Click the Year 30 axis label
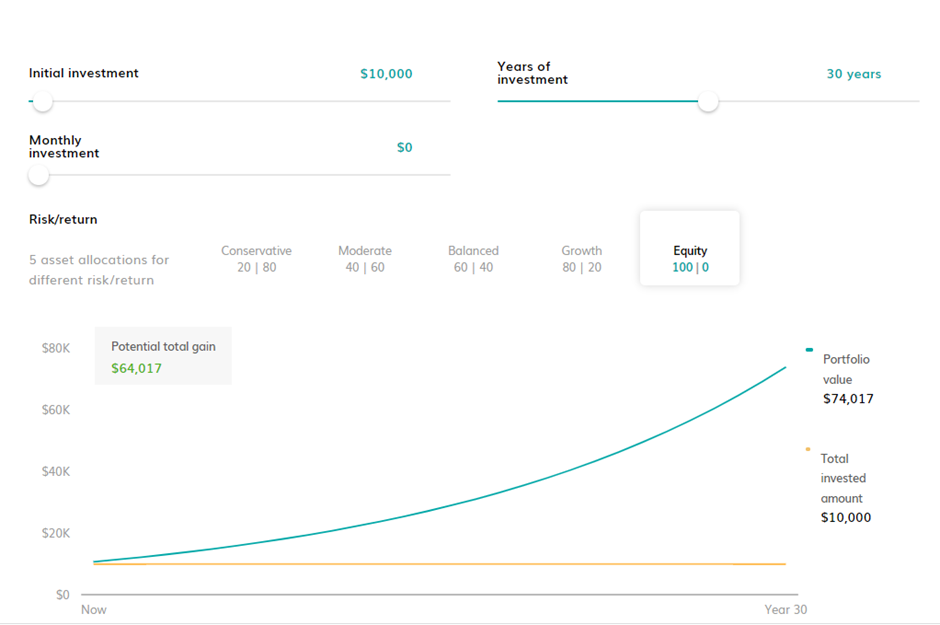This screenshot has width=940, height=625. tap(785, 609)
